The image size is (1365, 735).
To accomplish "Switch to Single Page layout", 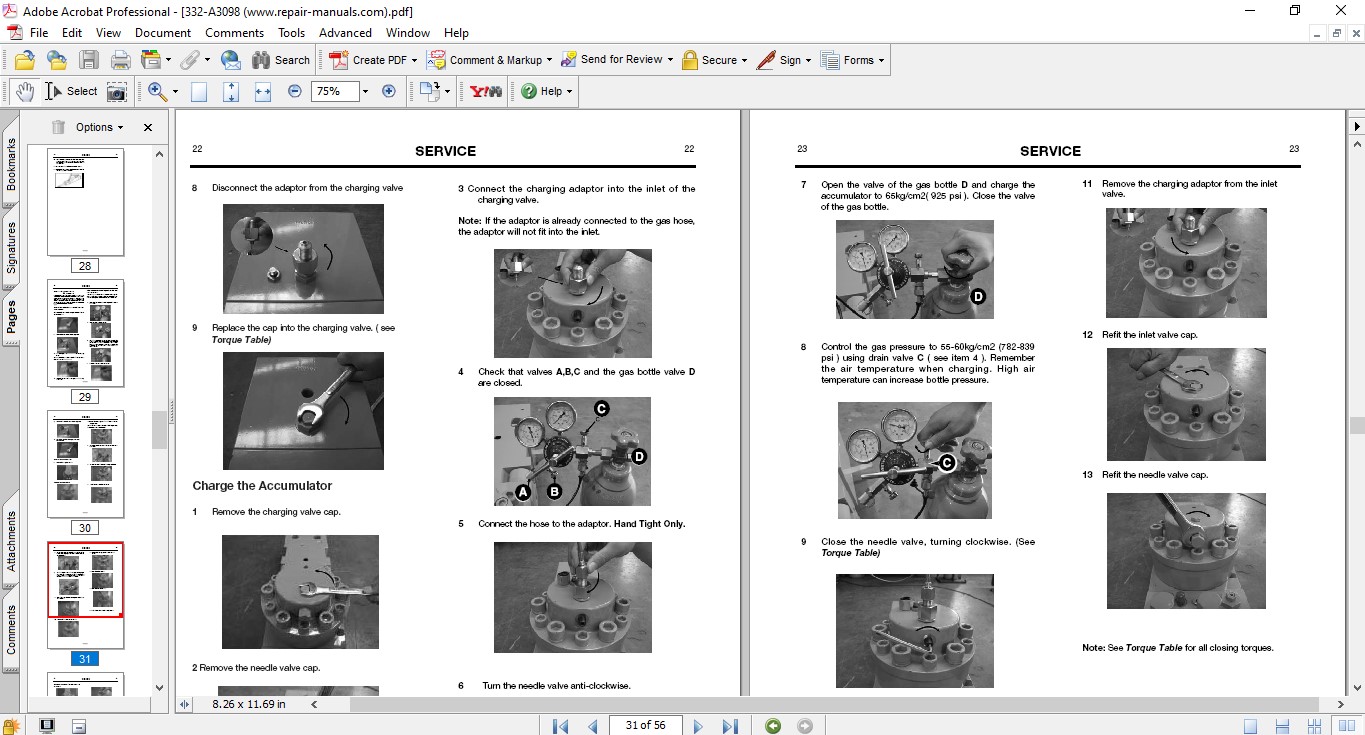I will 1251,725.
